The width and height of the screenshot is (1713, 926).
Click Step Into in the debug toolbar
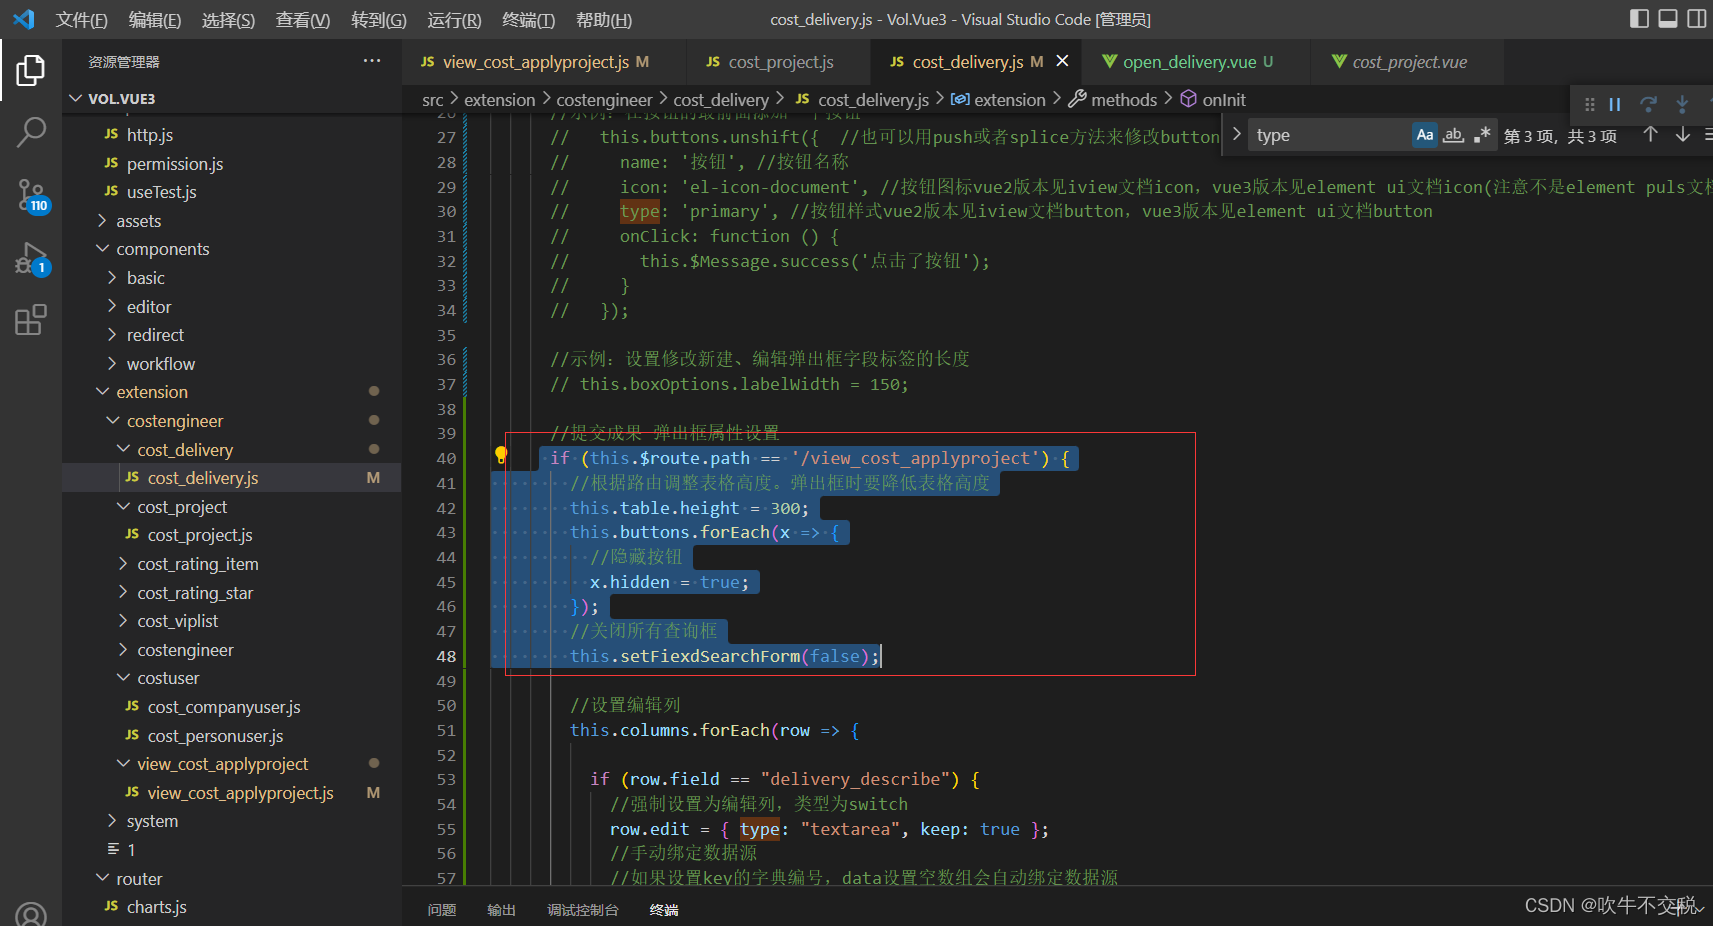click(x=1682, y=104)
